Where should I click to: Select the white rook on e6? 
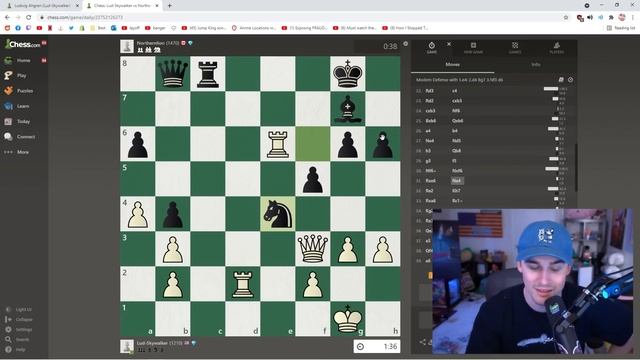click(x=278, y=144)
